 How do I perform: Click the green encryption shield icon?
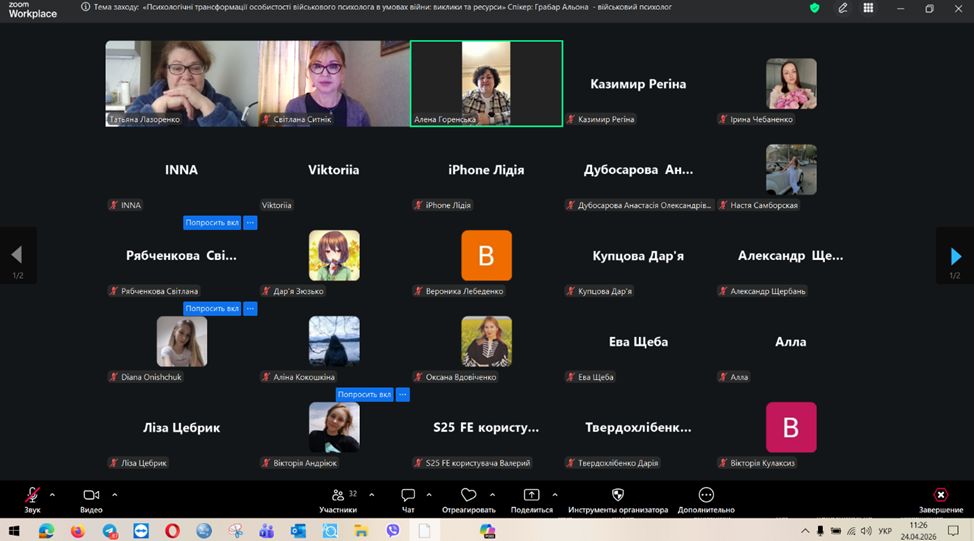814,8
